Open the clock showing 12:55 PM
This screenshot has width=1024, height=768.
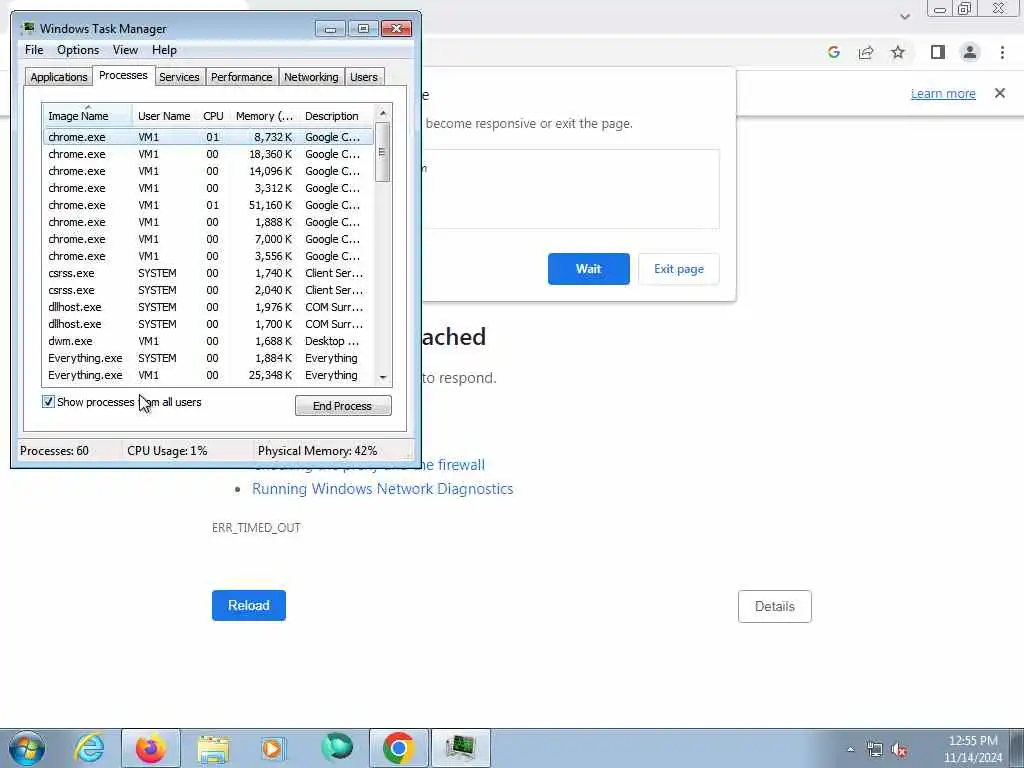click(x=973, y=748)
